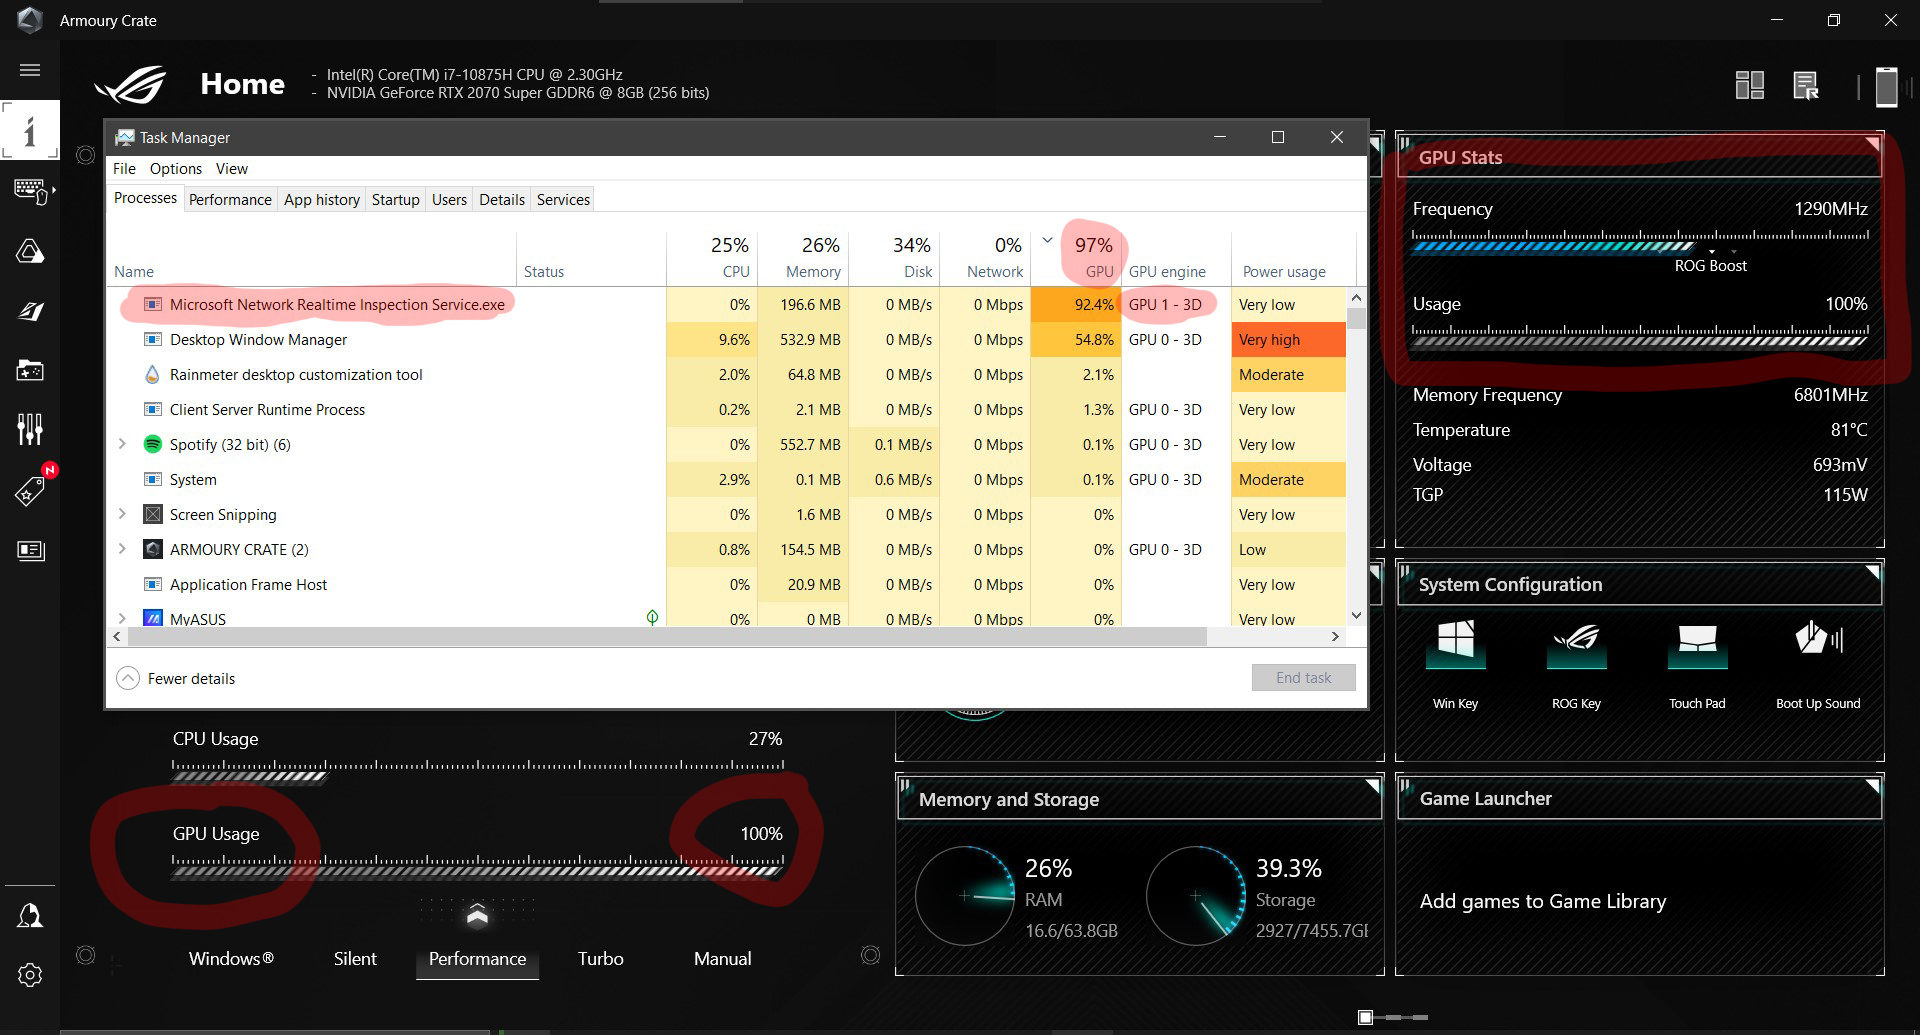
Task: Open User Center icon in sidebar
Action: (30, 915)
